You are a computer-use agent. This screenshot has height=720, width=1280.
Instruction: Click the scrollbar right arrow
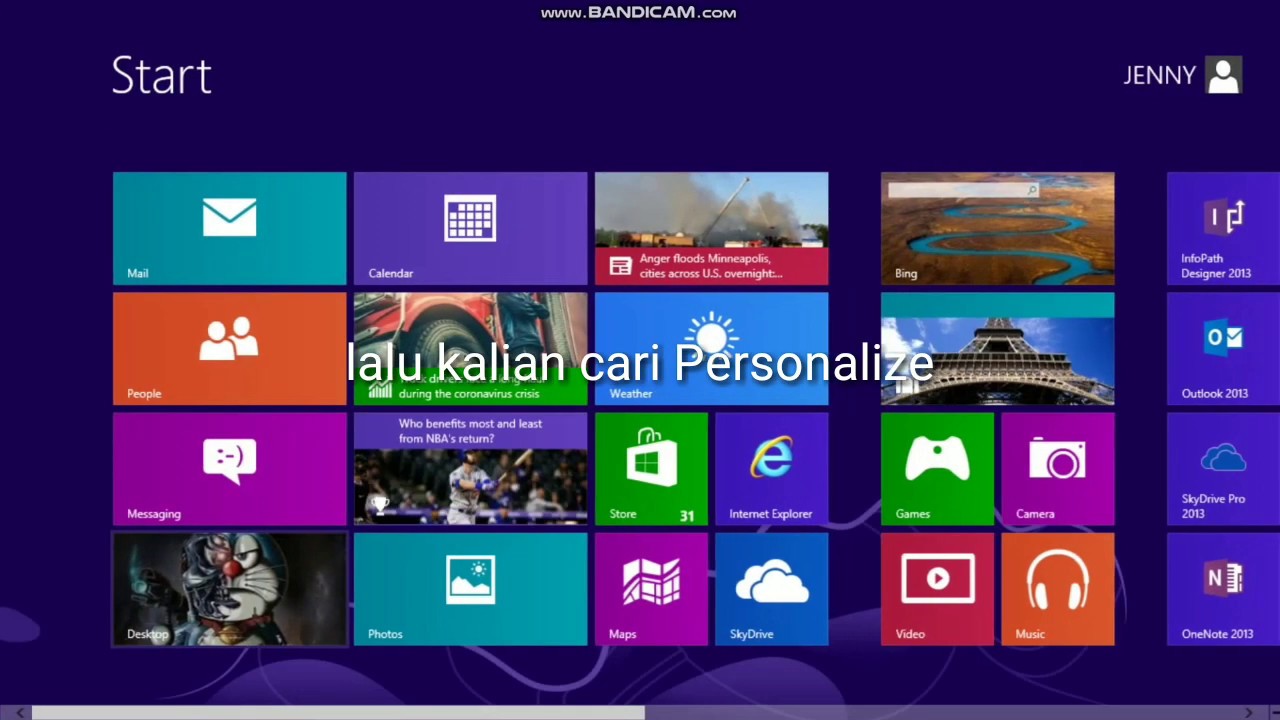(1249, 712)
